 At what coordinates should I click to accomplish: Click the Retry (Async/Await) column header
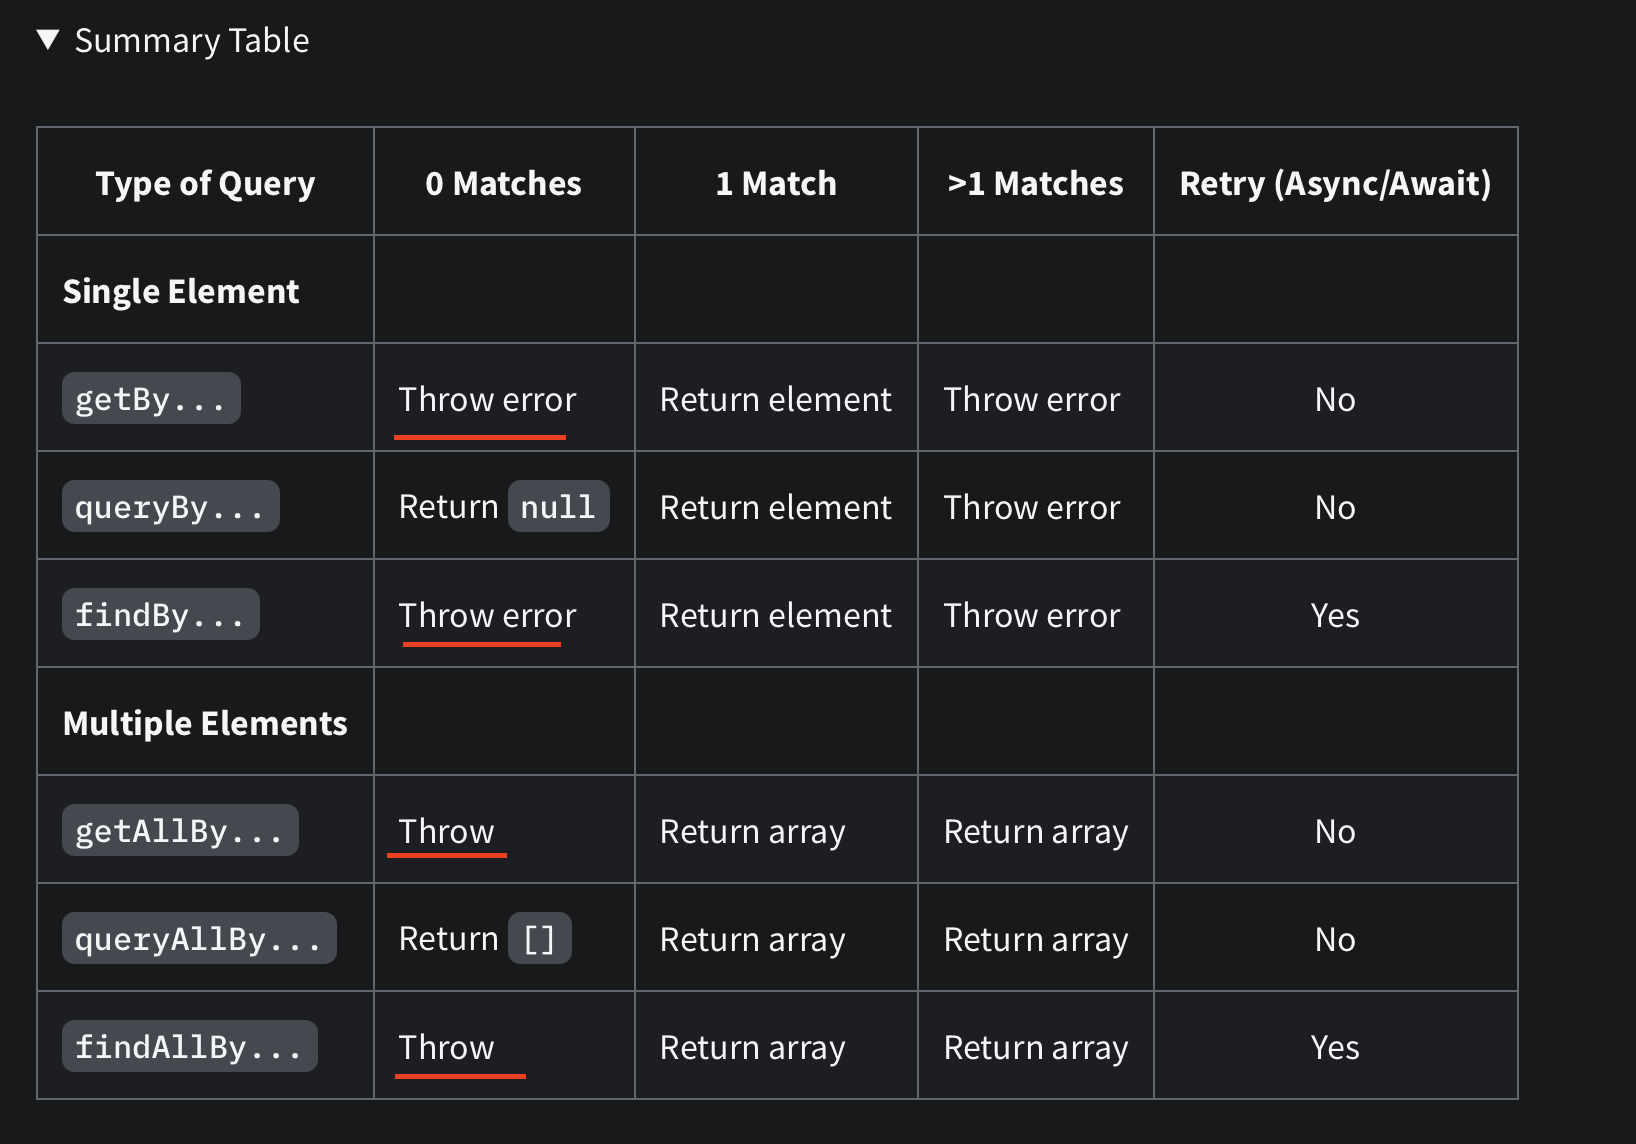coord(1335,183)
